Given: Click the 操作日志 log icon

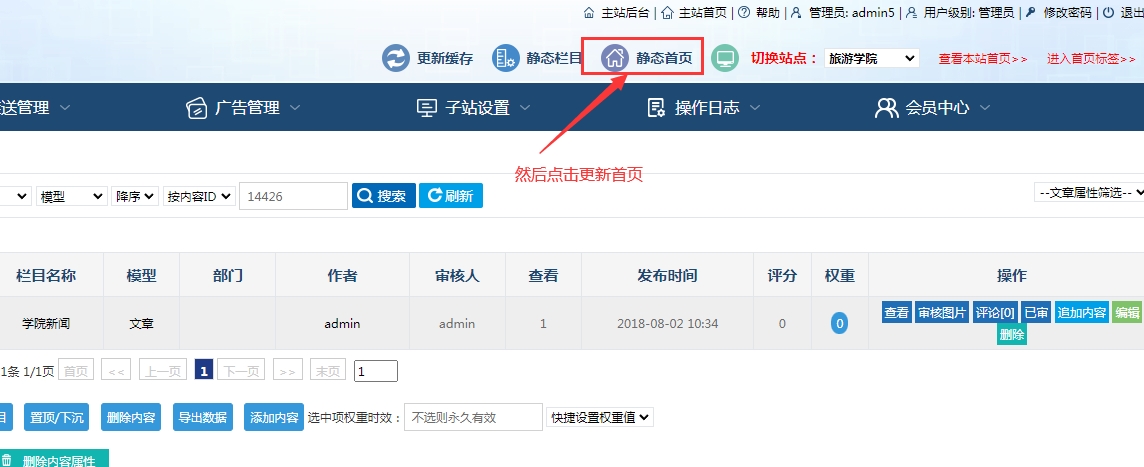Looking at the screenshot, I should 657,108.
